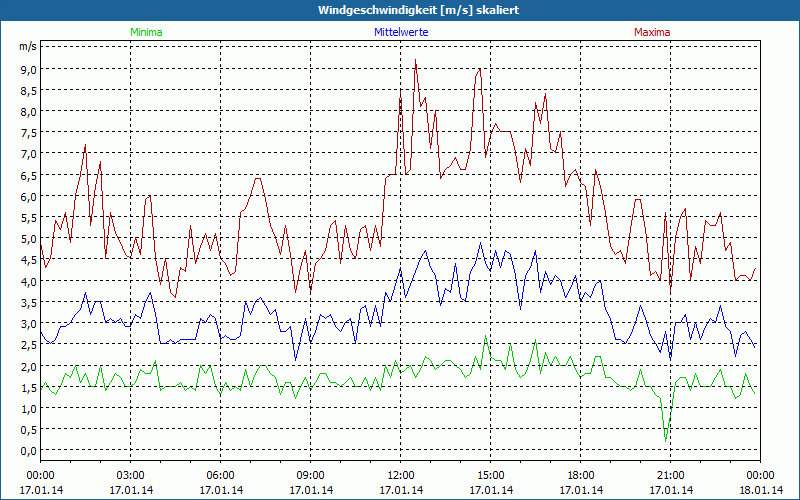The image size is (800, 500).
Task: Click the 6,5 y-axis value
Action: pos(28,176)
